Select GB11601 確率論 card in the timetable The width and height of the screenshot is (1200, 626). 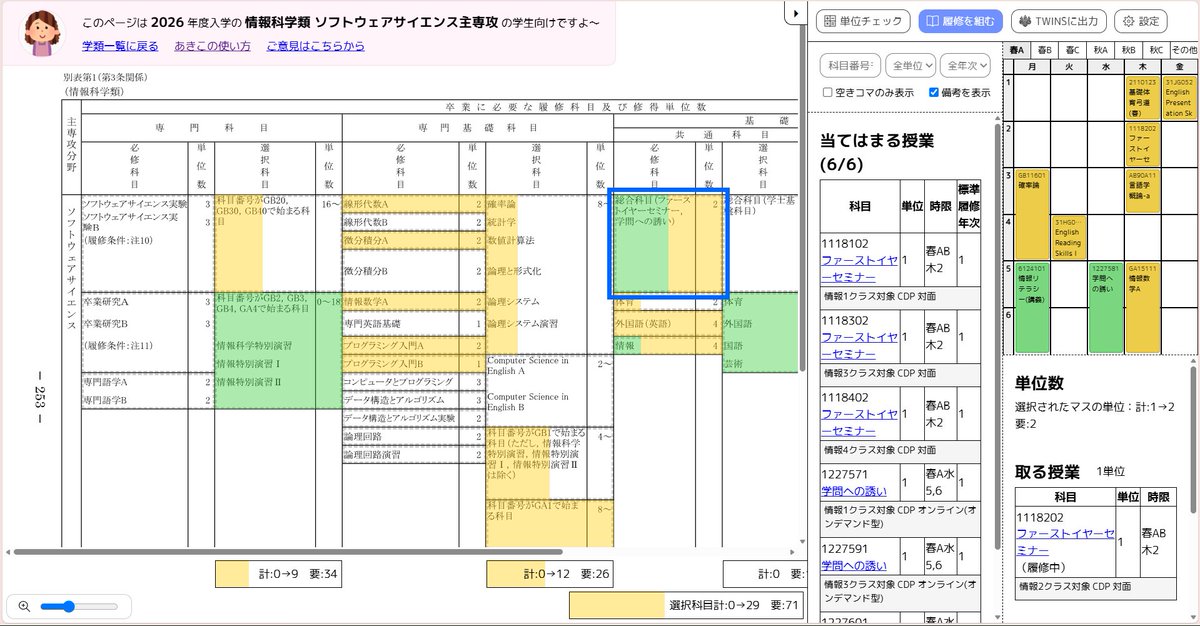1032,215
